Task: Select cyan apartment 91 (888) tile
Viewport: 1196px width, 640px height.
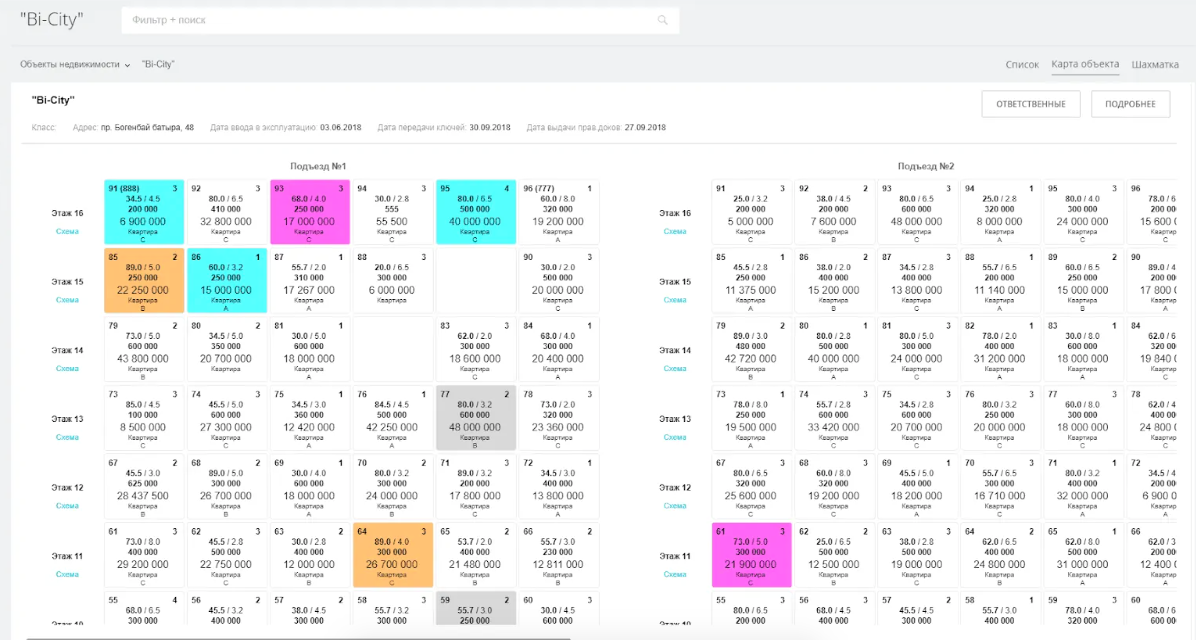Action: (x=144, y=212)
